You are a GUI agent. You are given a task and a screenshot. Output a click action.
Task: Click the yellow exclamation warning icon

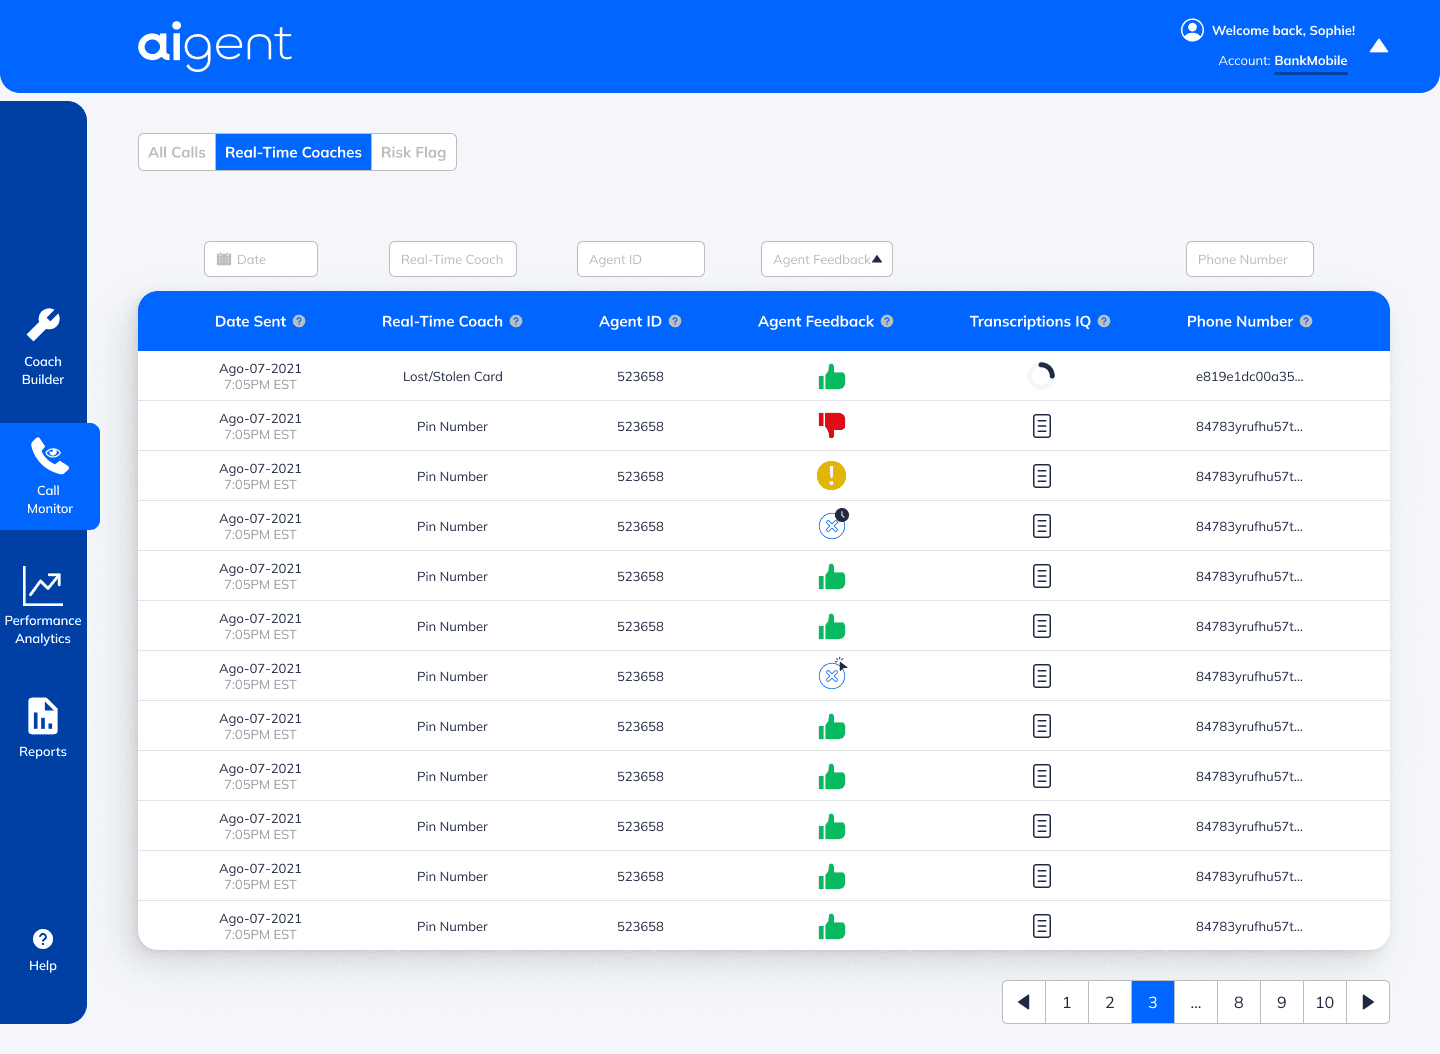coord(832,476)
